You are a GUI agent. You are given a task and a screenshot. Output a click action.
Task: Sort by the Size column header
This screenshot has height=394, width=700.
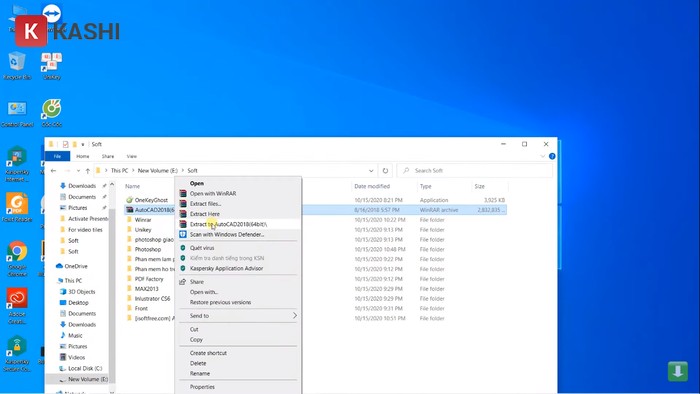479,187
